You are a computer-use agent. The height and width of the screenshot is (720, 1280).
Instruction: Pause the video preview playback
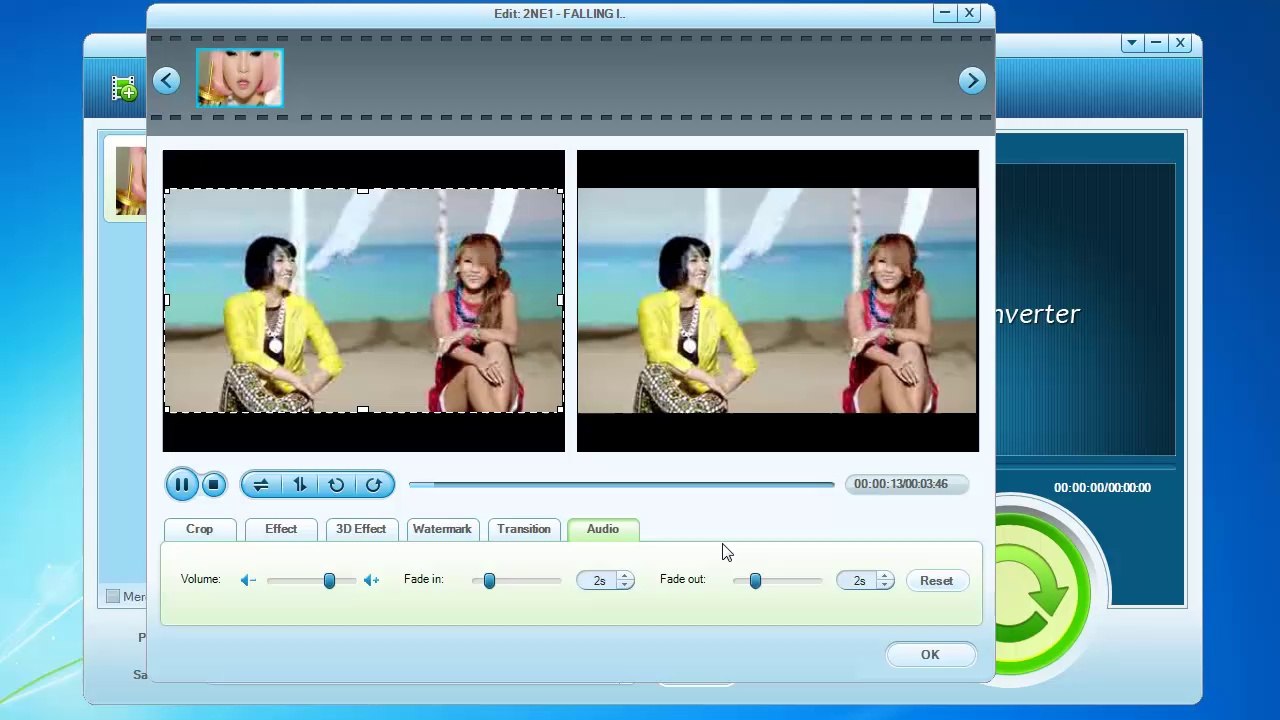pyautogui.click(x=182, y=485)
